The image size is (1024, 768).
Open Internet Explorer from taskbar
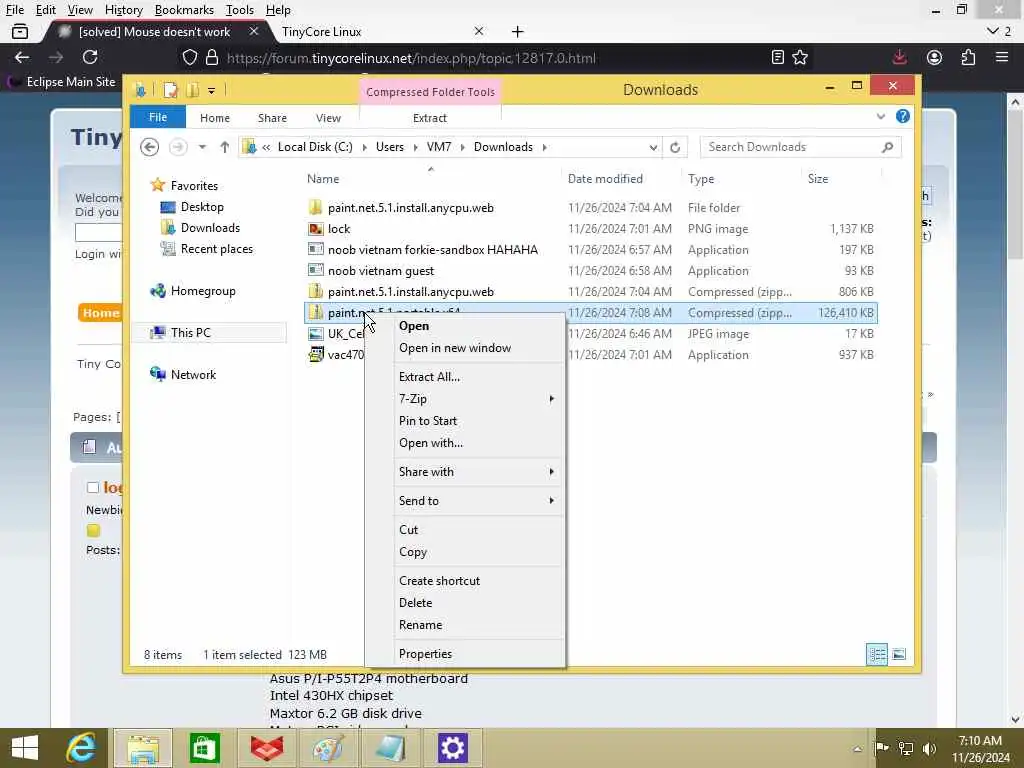click(82, 748)
